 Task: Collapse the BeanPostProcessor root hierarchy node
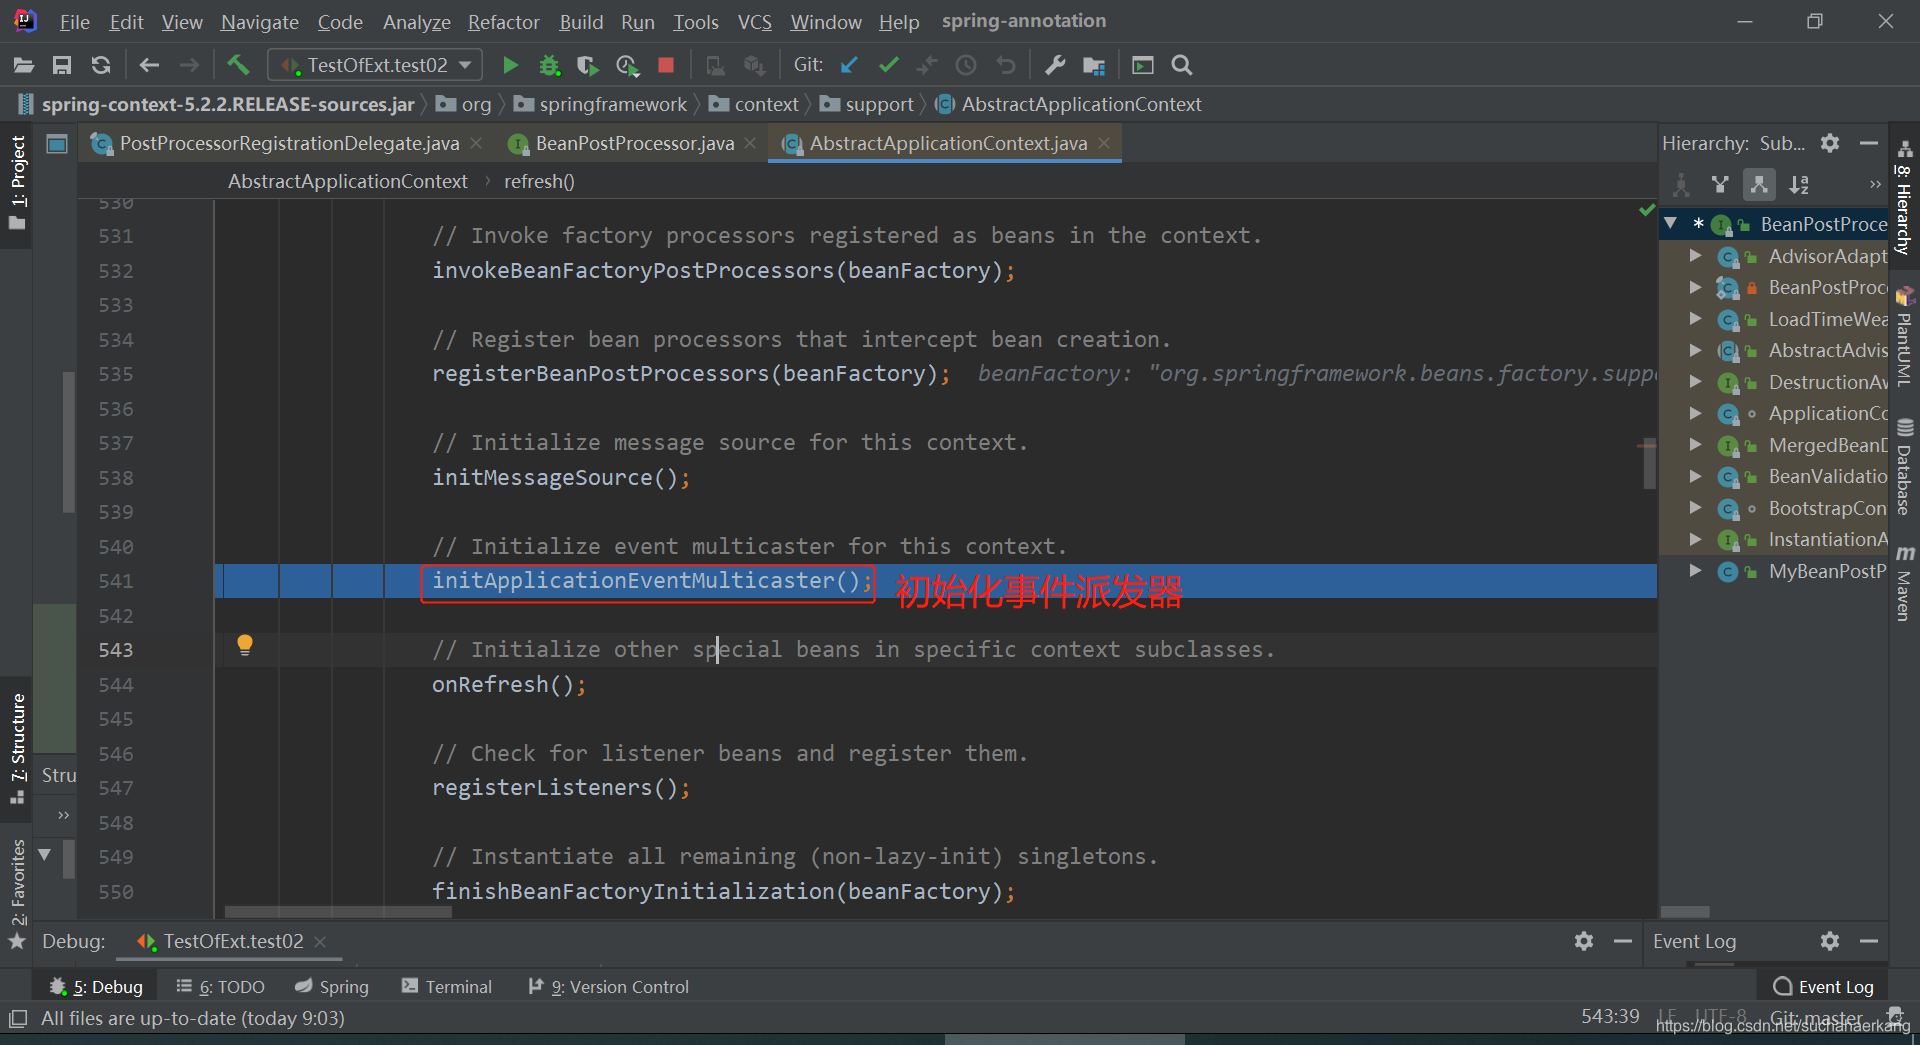point(1670,223)
